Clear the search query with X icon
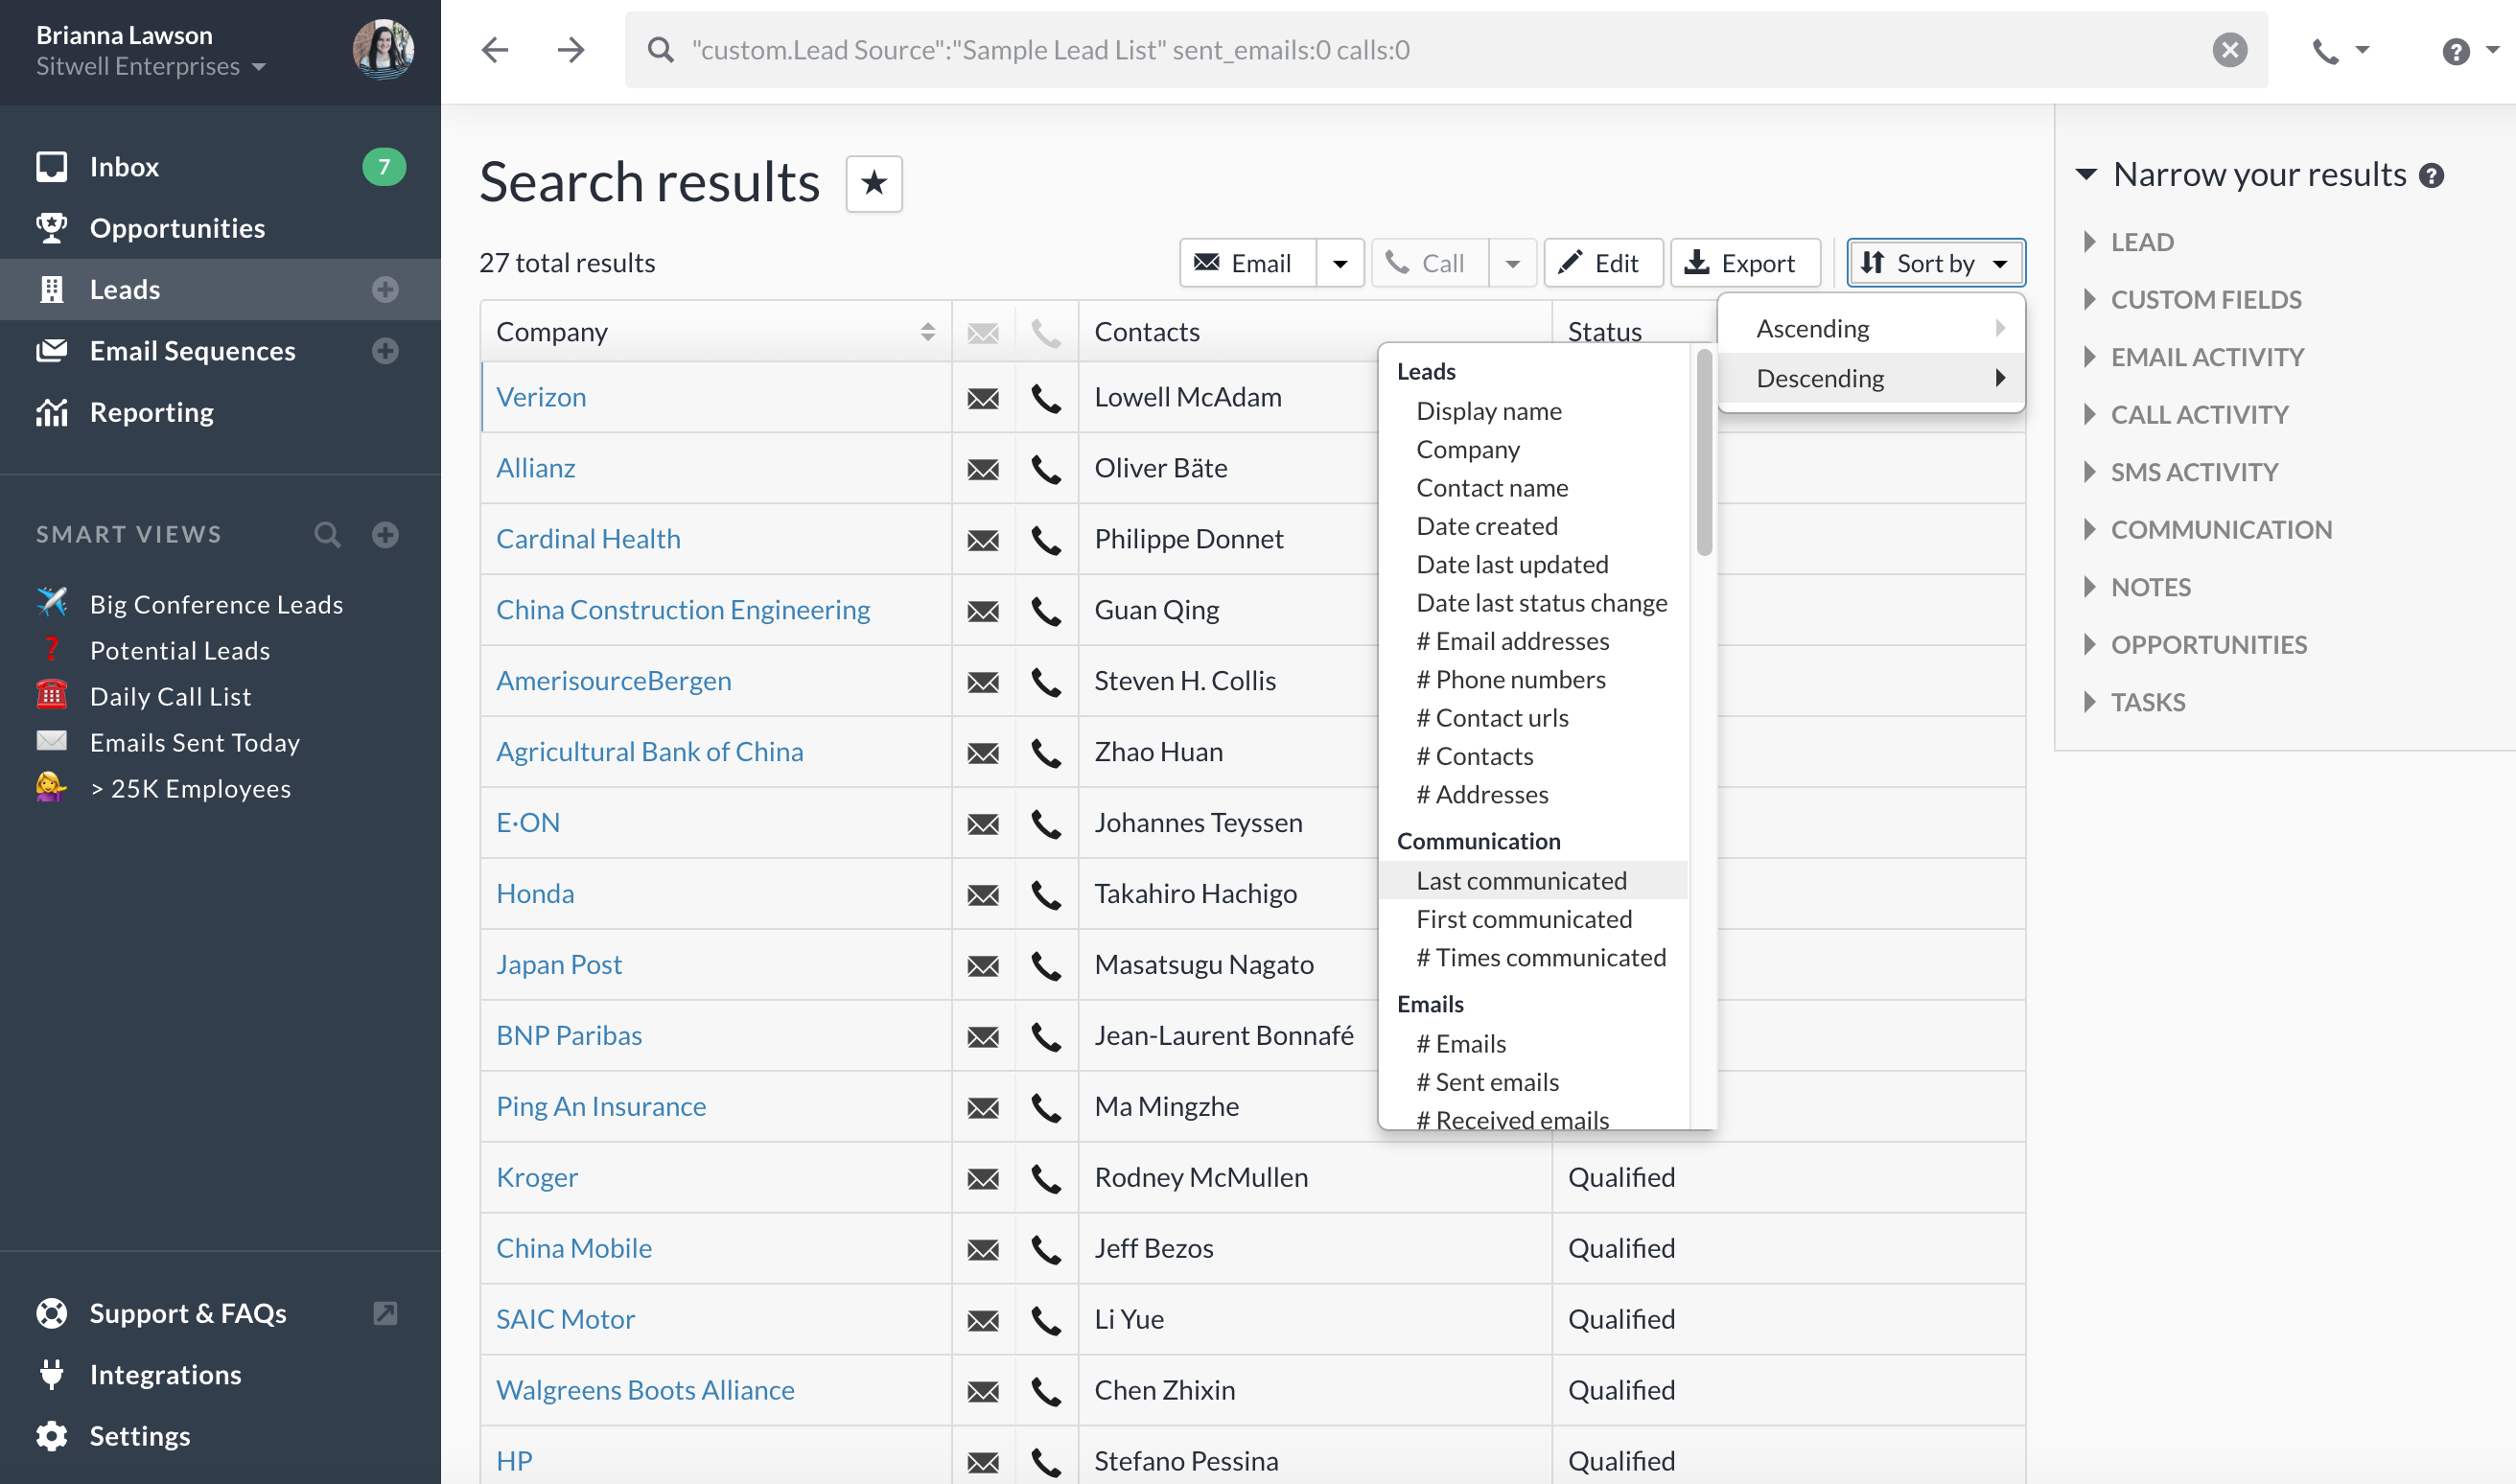This screenshot has width=2516, height=1484. [x=2229, y=50]
